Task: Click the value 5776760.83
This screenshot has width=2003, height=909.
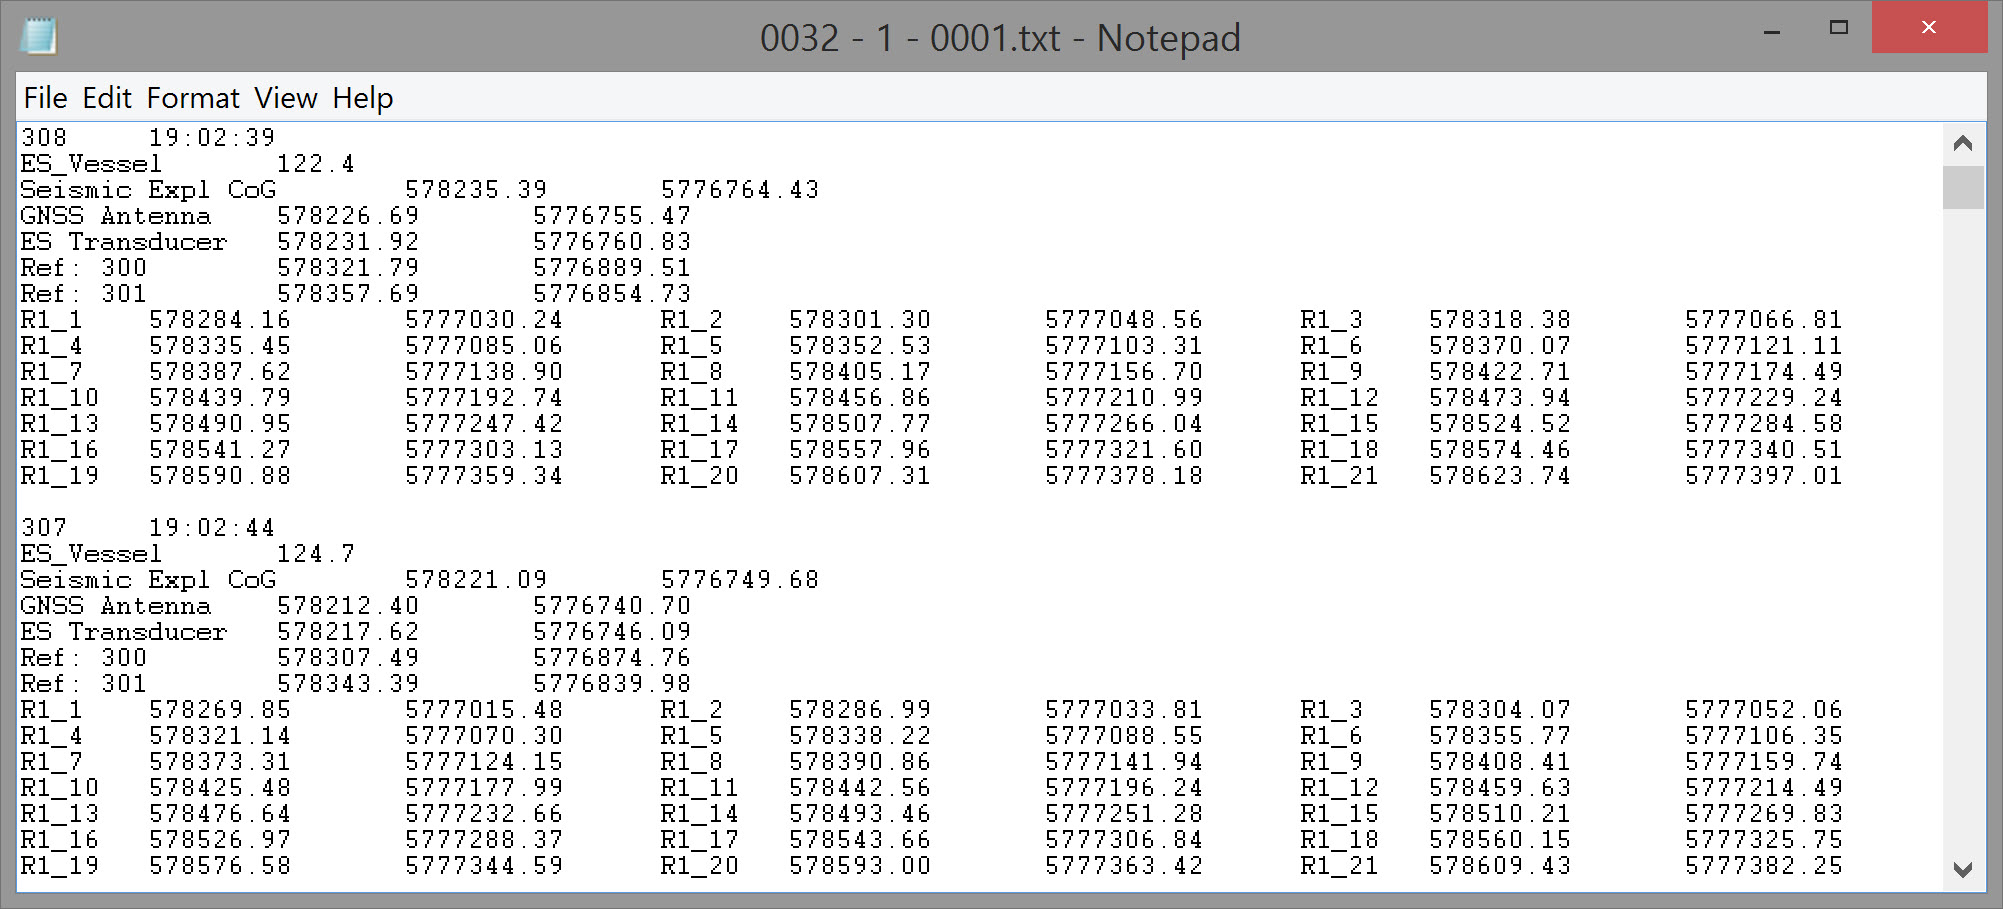Action: click(612, 241)
